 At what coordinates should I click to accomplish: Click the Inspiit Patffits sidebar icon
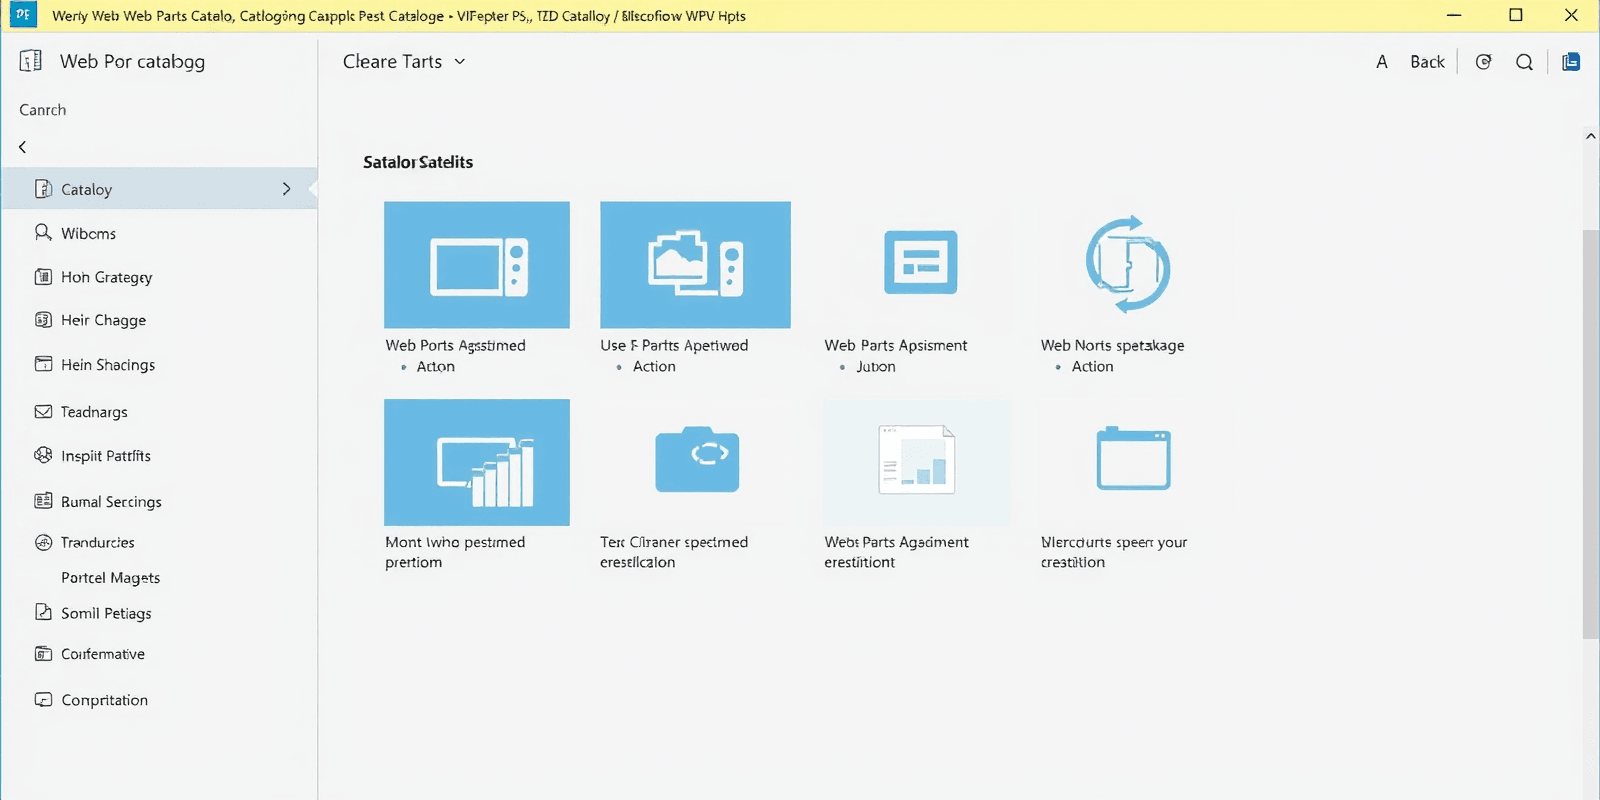(43, 455)
